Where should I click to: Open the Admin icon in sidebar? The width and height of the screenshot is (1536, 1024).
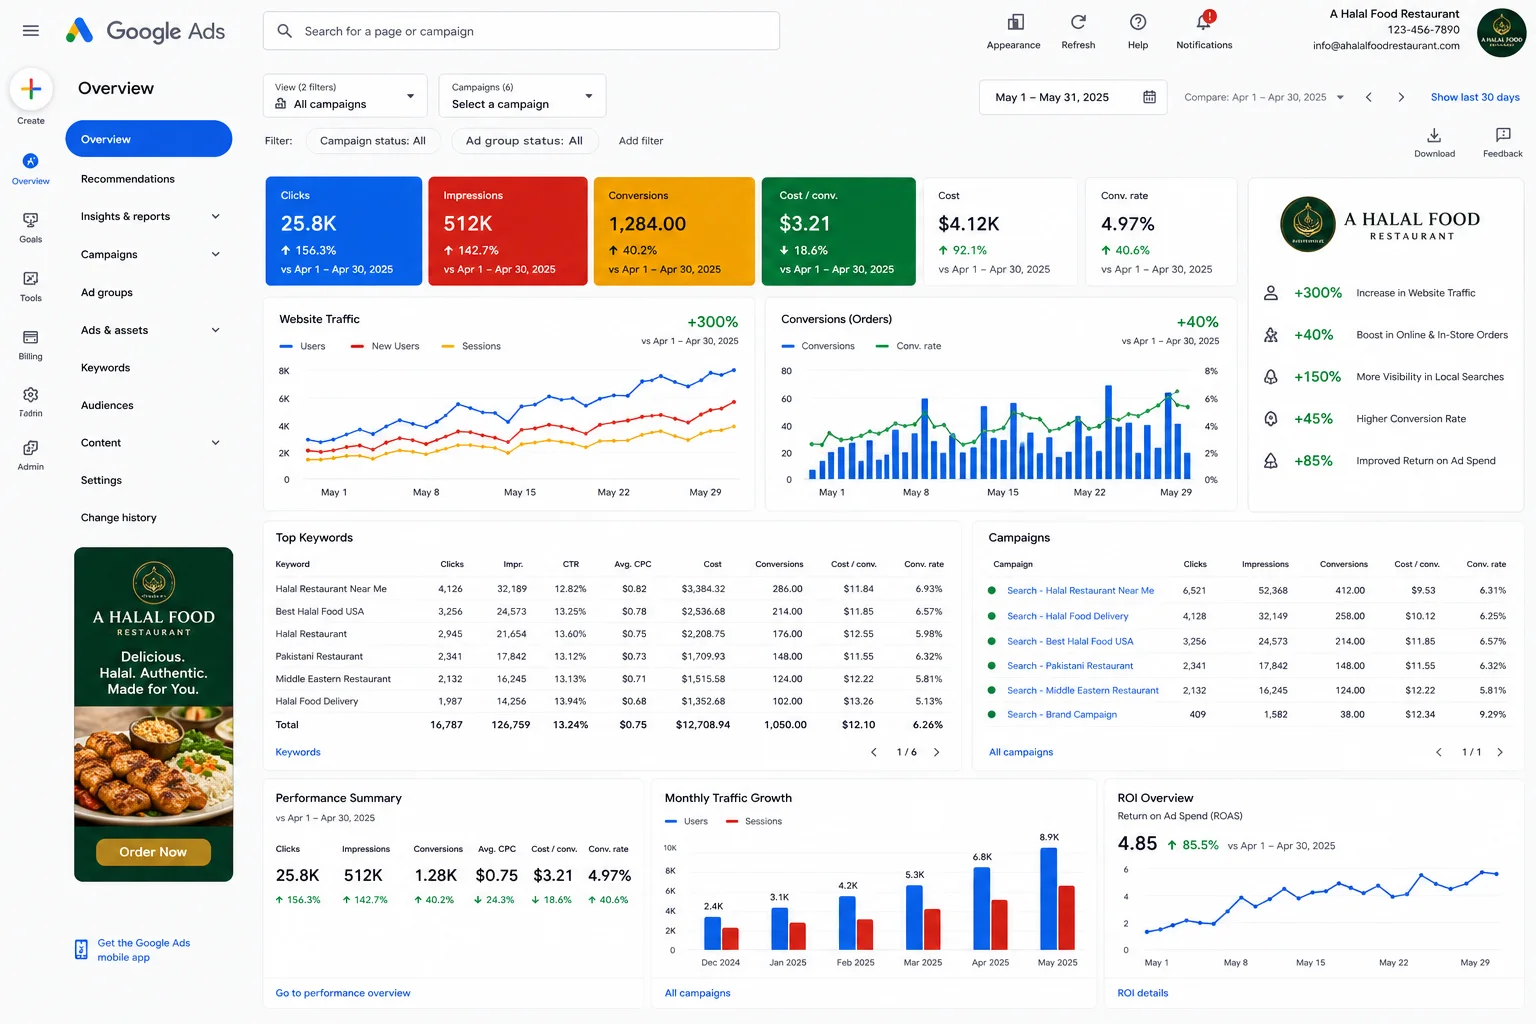[x=31, y=448]
